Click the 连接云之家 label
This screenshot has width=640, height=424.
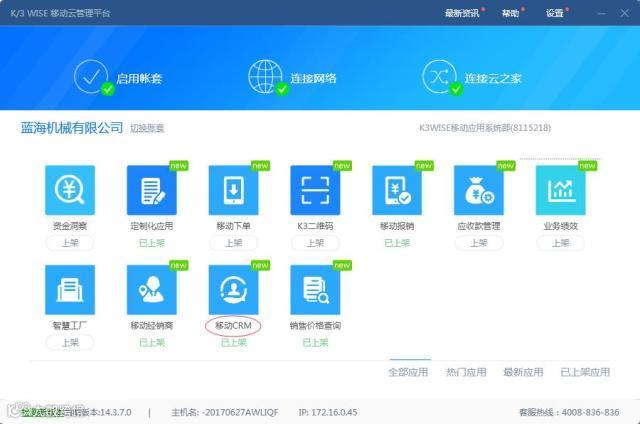click(493, 78)
